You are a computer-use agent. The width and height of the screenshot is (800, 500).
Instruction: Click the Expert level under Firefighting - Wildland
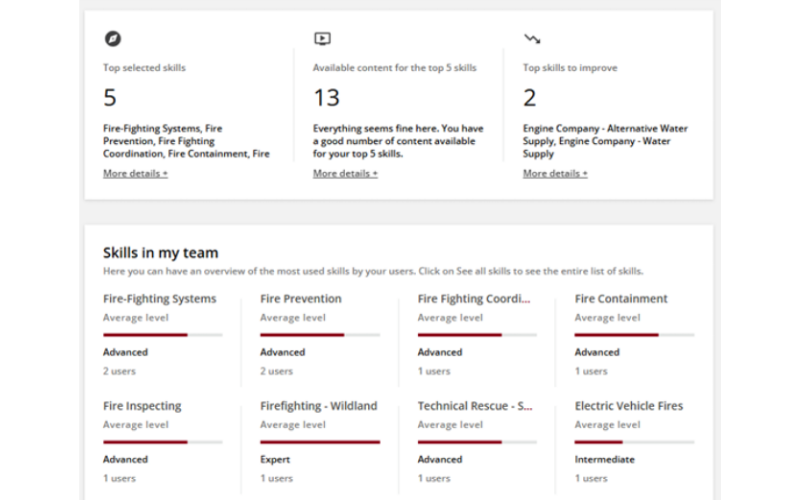click(x=275, y=460)
